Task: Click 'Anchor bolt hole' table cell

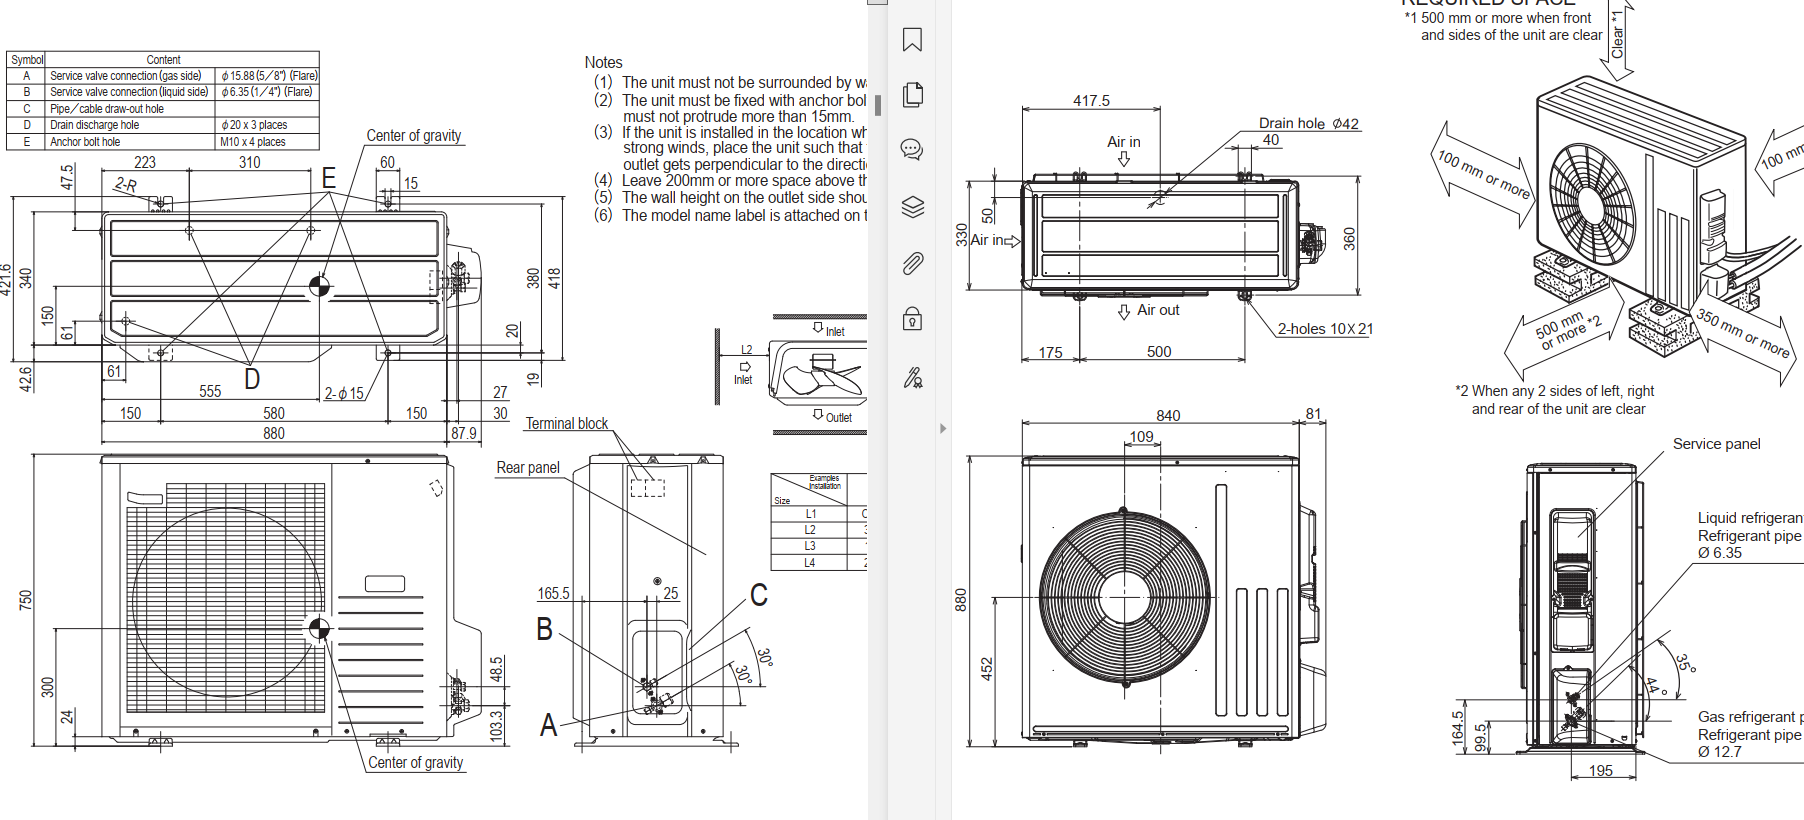Action: pos(130,142)
